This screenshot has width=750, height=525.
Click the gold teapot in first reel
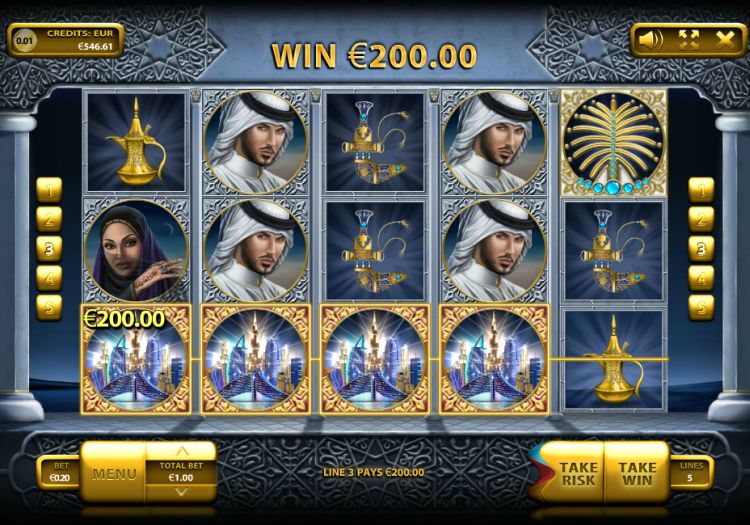136,142
